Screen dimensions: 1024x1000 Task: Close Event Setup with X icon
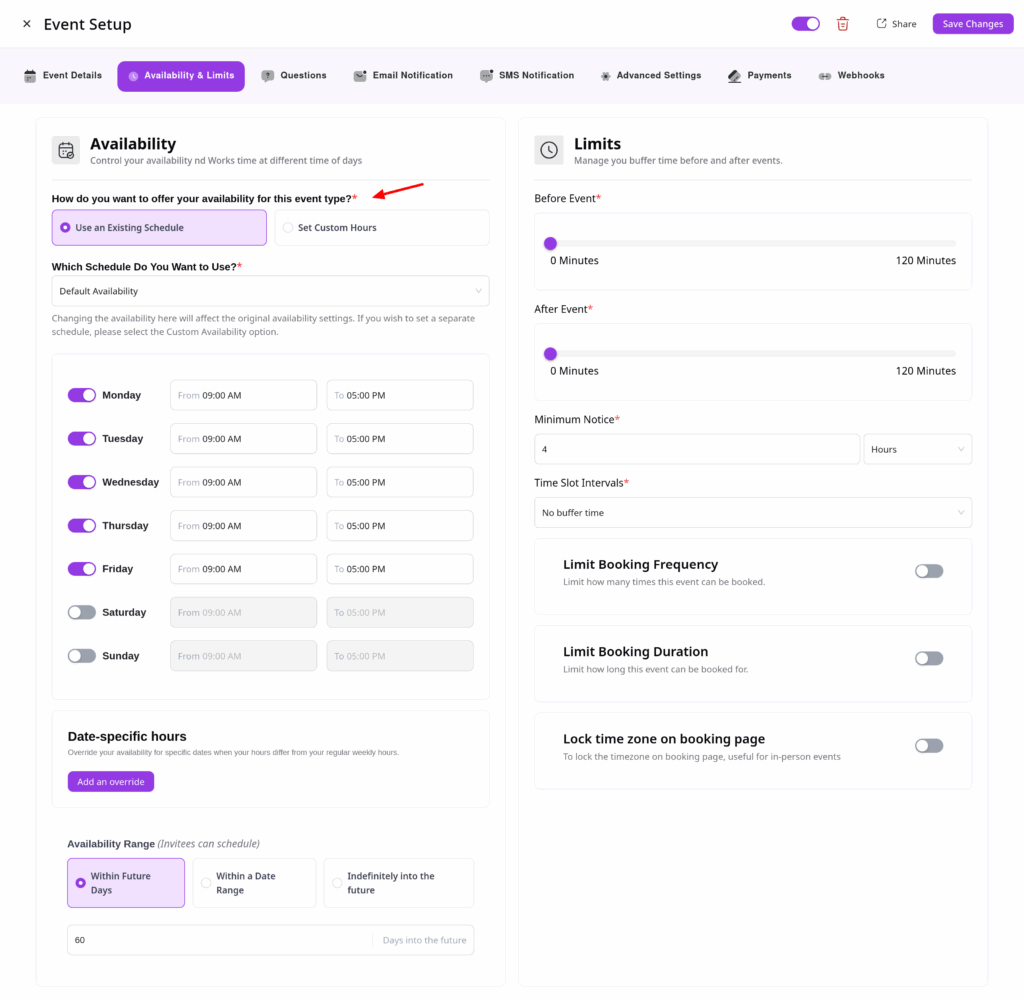pyautogui.click(x=27, y=24)
